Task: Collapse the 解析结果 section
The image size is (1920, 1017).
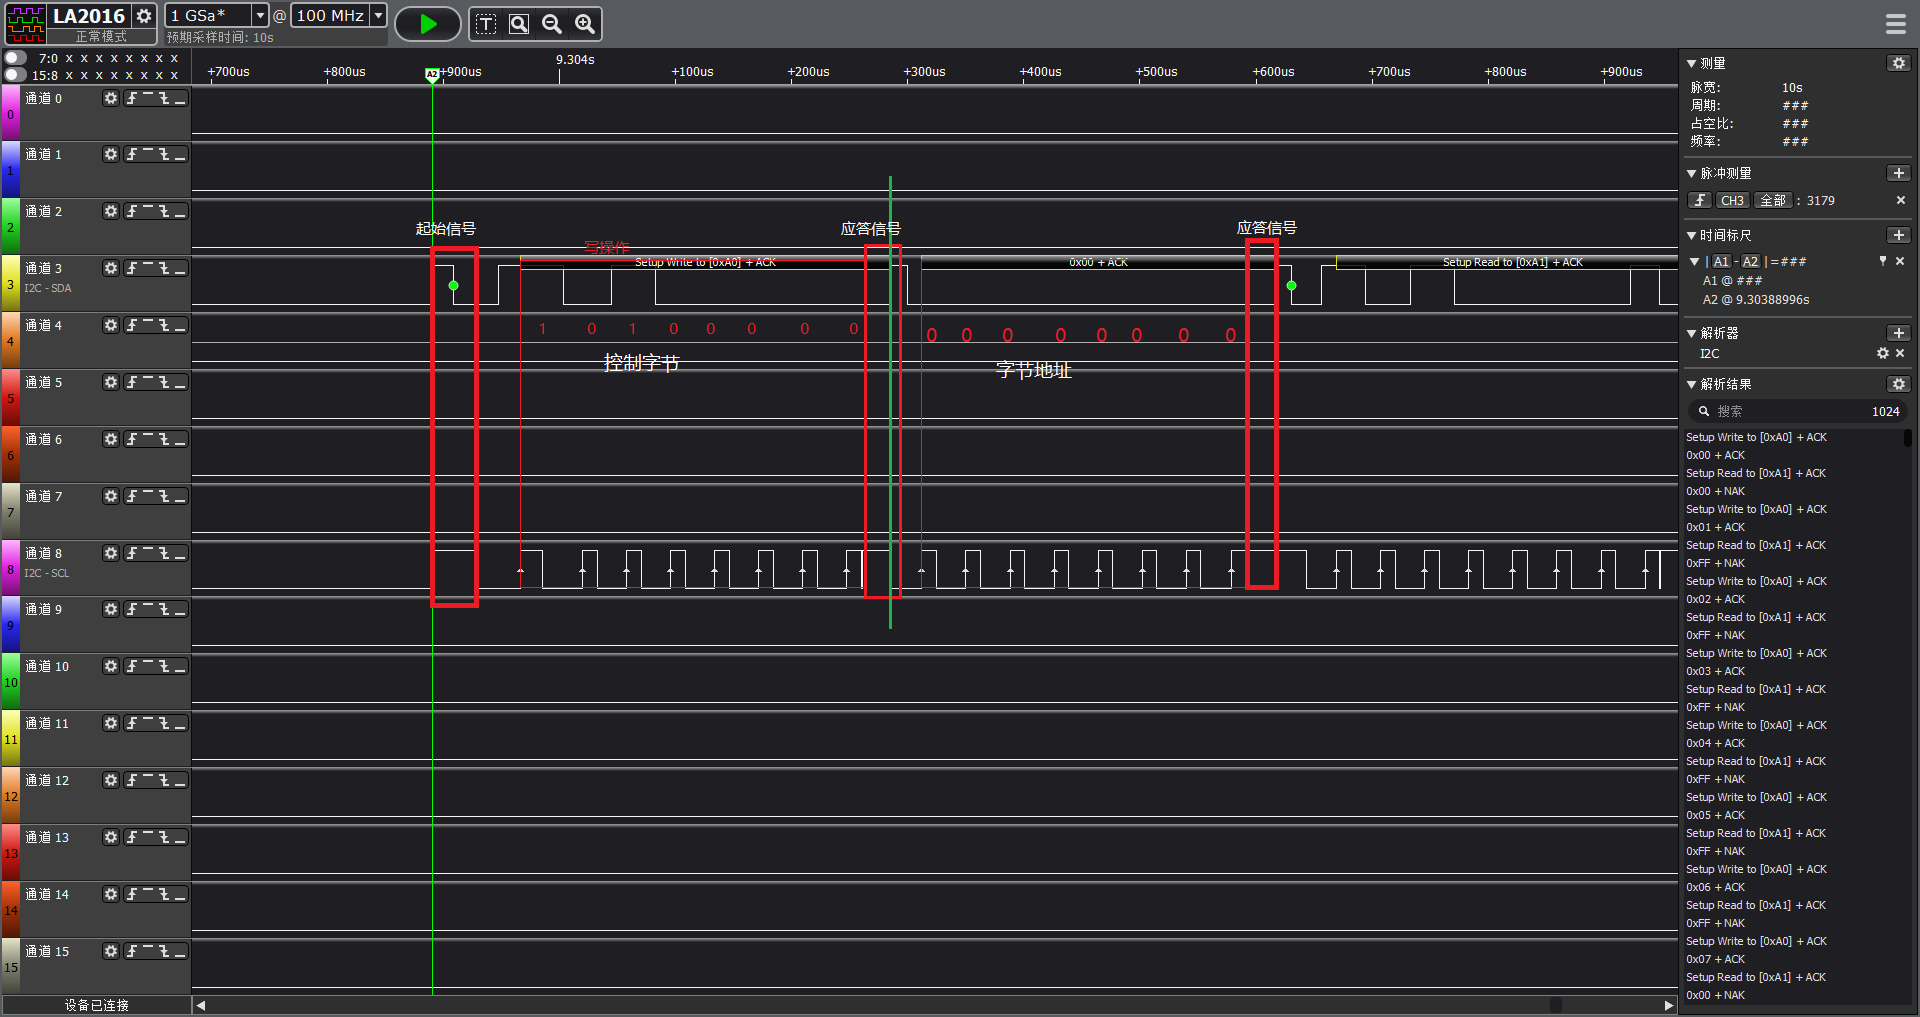Action: tap(1692, 384)
